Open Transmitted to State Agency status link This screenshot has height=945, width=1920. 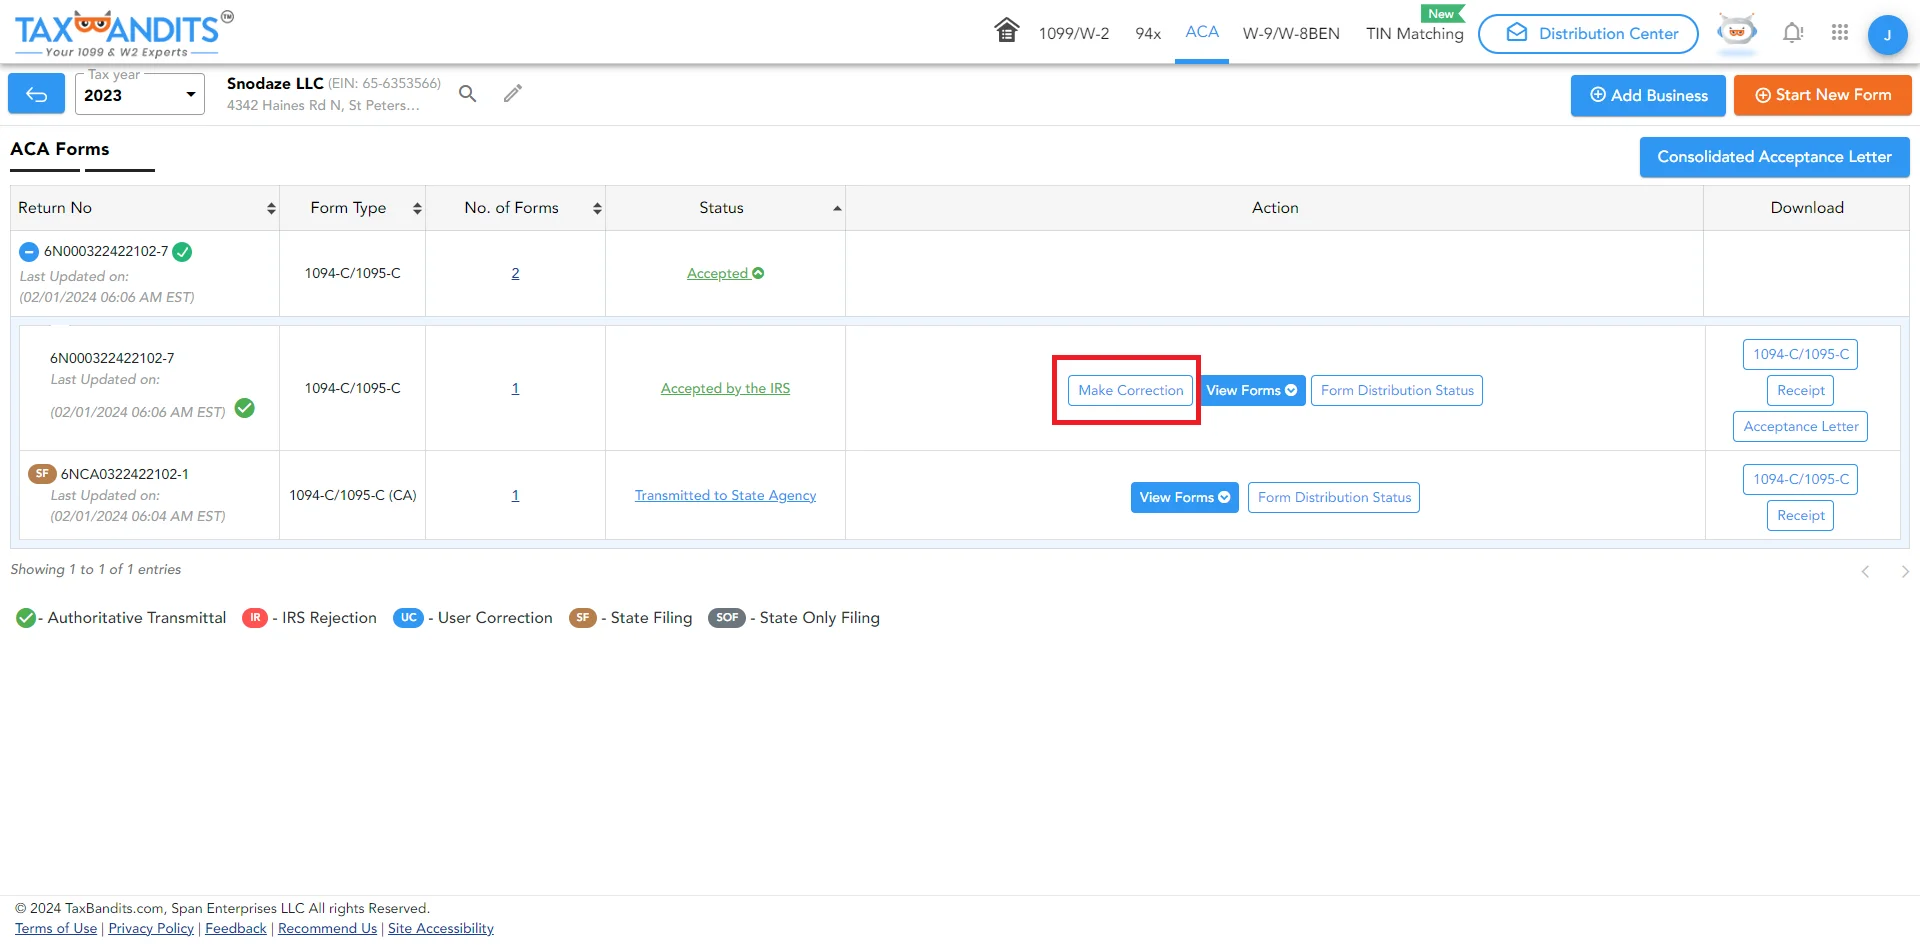(725, 496)
